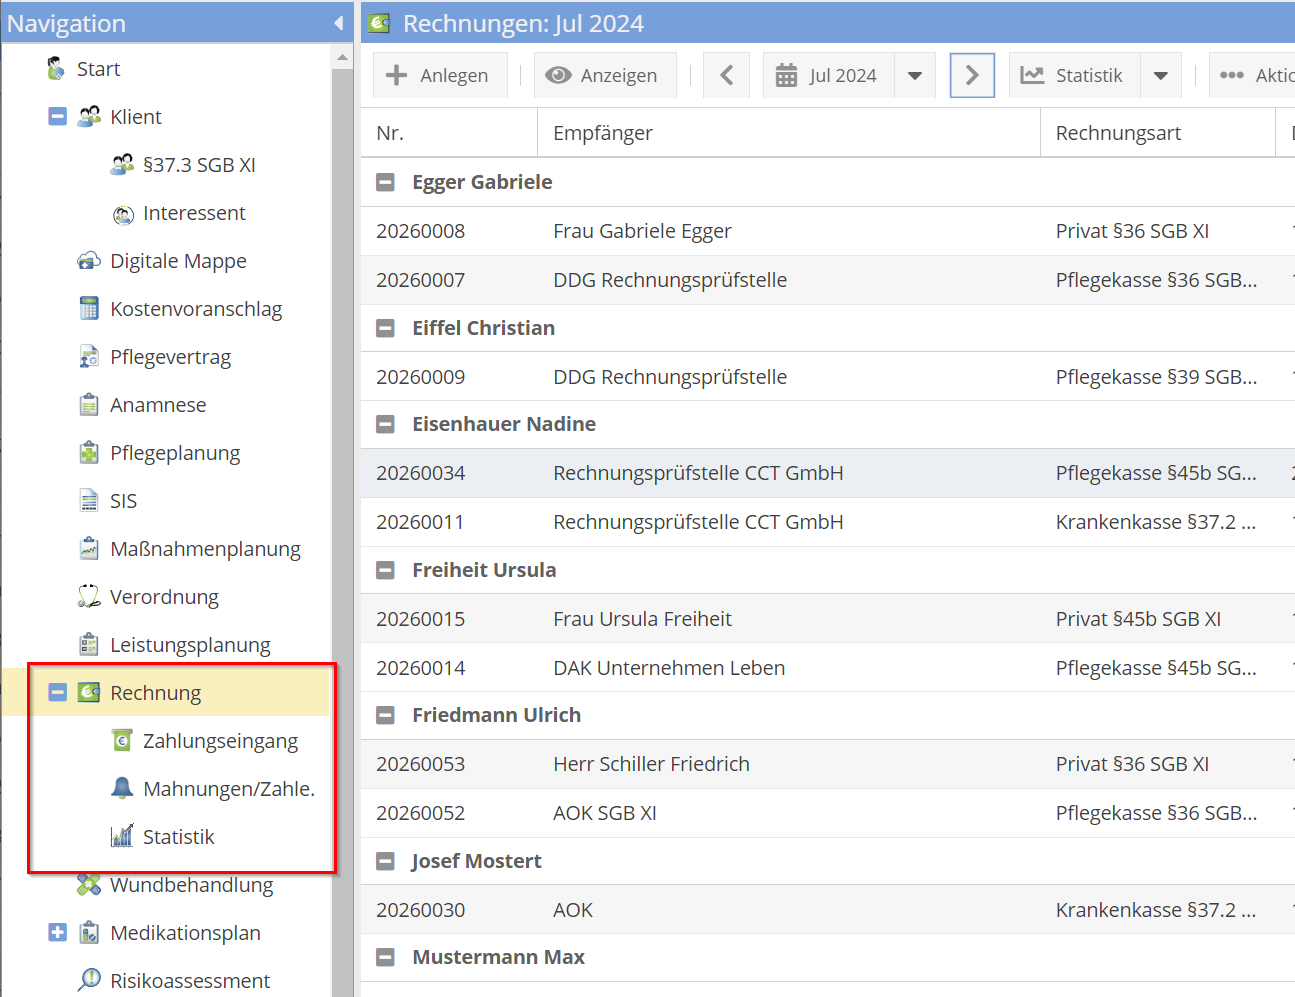Open Digitale Mappe cloud icon
The image size is (1295, 997).
pyautogui.click(x=89, y=261)
